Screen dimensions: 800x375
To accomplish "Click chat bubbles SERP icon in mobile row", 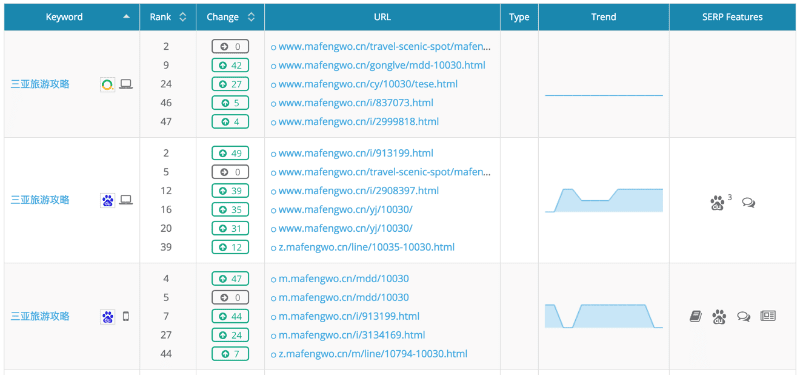I will (x=743, y=317).
